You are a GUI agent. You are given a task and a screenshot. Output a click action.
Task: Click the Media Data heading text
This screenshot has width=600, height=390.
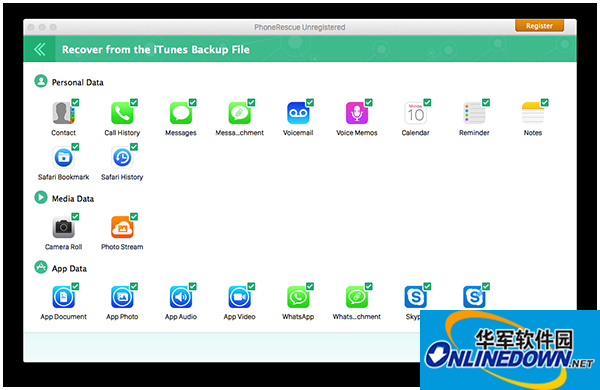[x=73, y=199]
